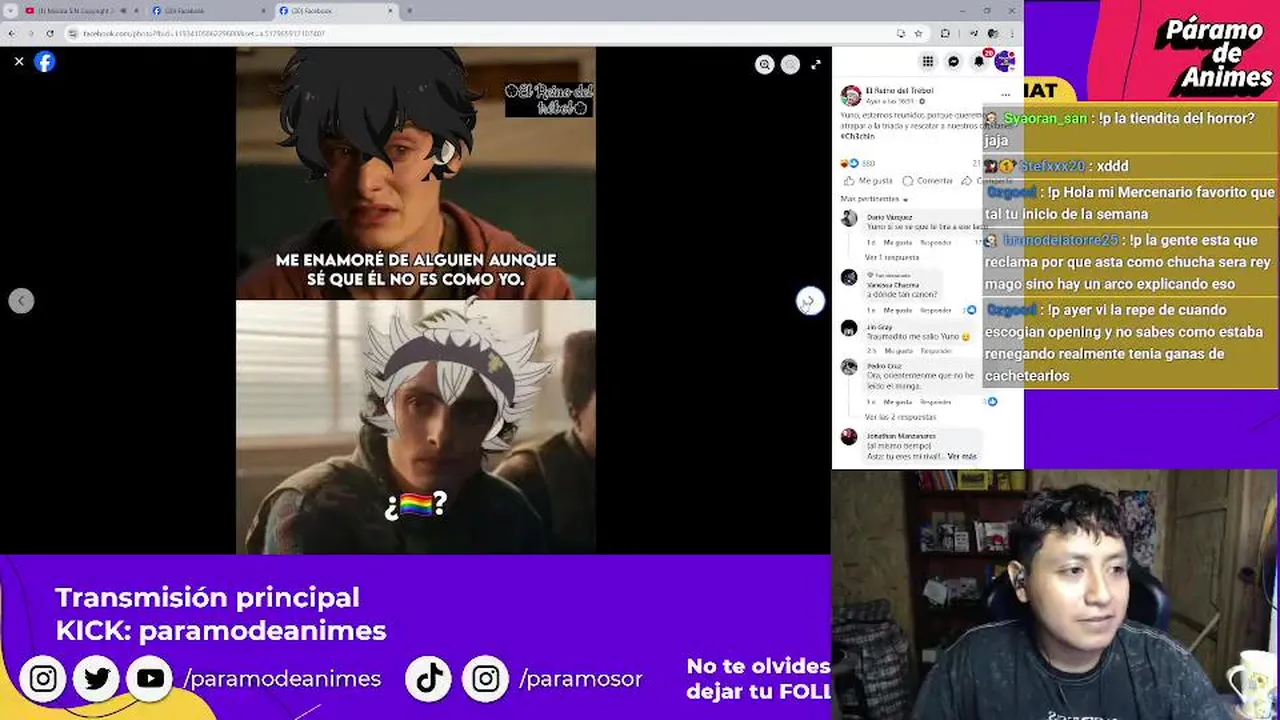This screenshot has width=1280, height=720.
Task: Open Pedro Cruz commenter avatar
Action: click(849, 367)
